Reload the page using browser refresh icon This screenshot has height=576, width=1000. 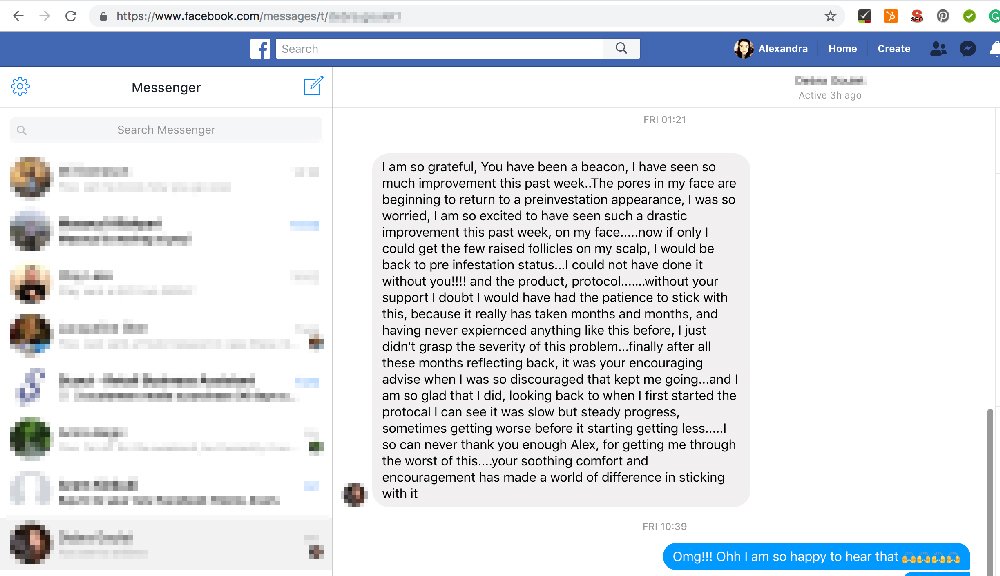[x=71, y=16]
